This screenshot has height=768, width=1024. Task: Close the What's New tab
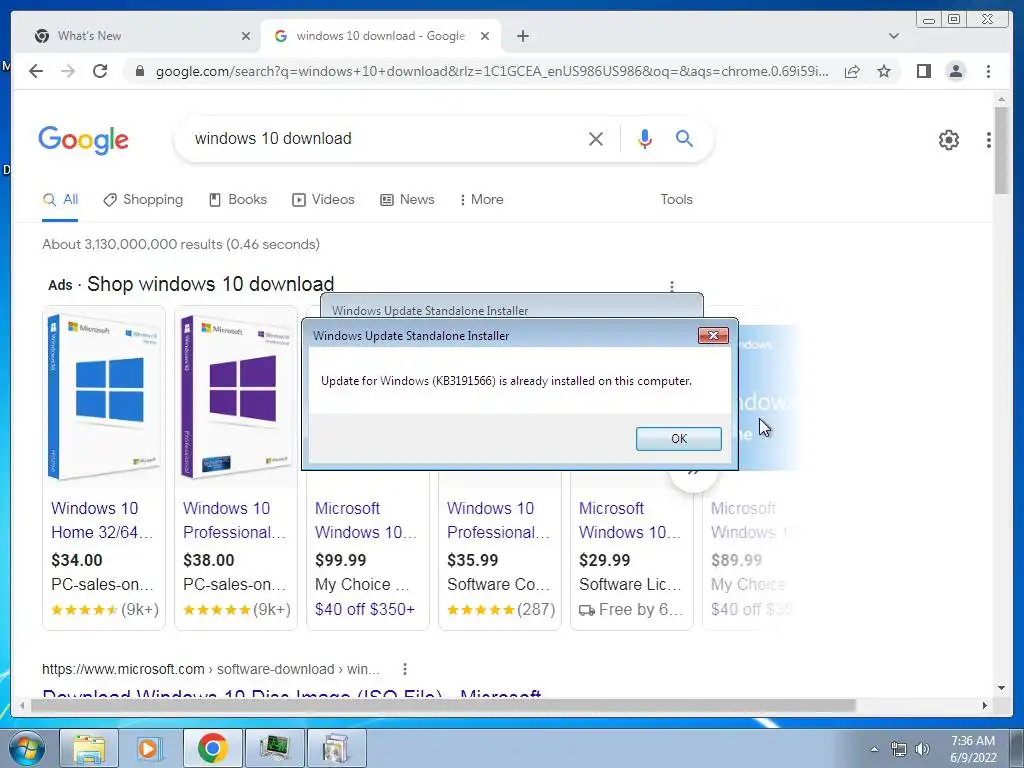pos(246,36)
